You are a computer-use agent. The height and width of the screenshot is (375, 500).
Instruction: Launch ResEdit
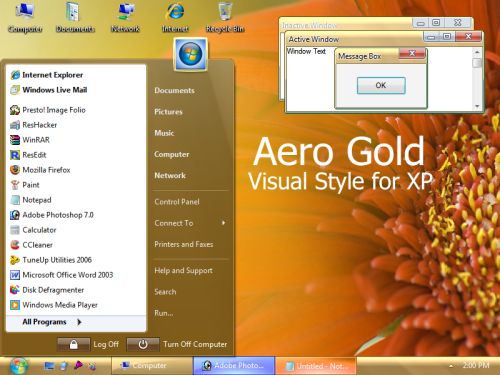point(28,155)
